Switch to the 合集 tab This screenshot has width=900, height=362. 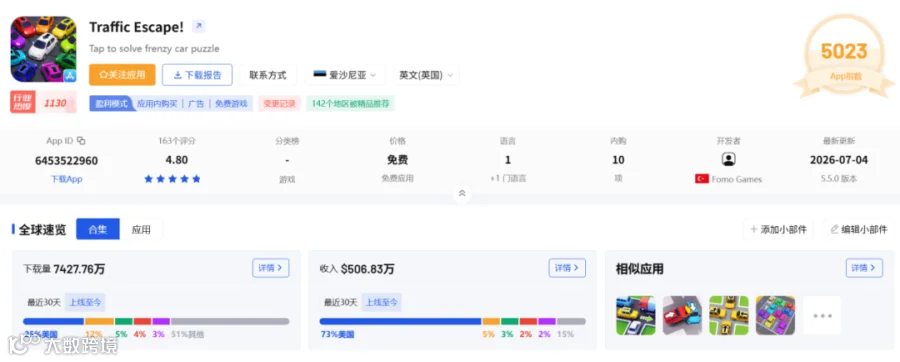click(98, 229)
